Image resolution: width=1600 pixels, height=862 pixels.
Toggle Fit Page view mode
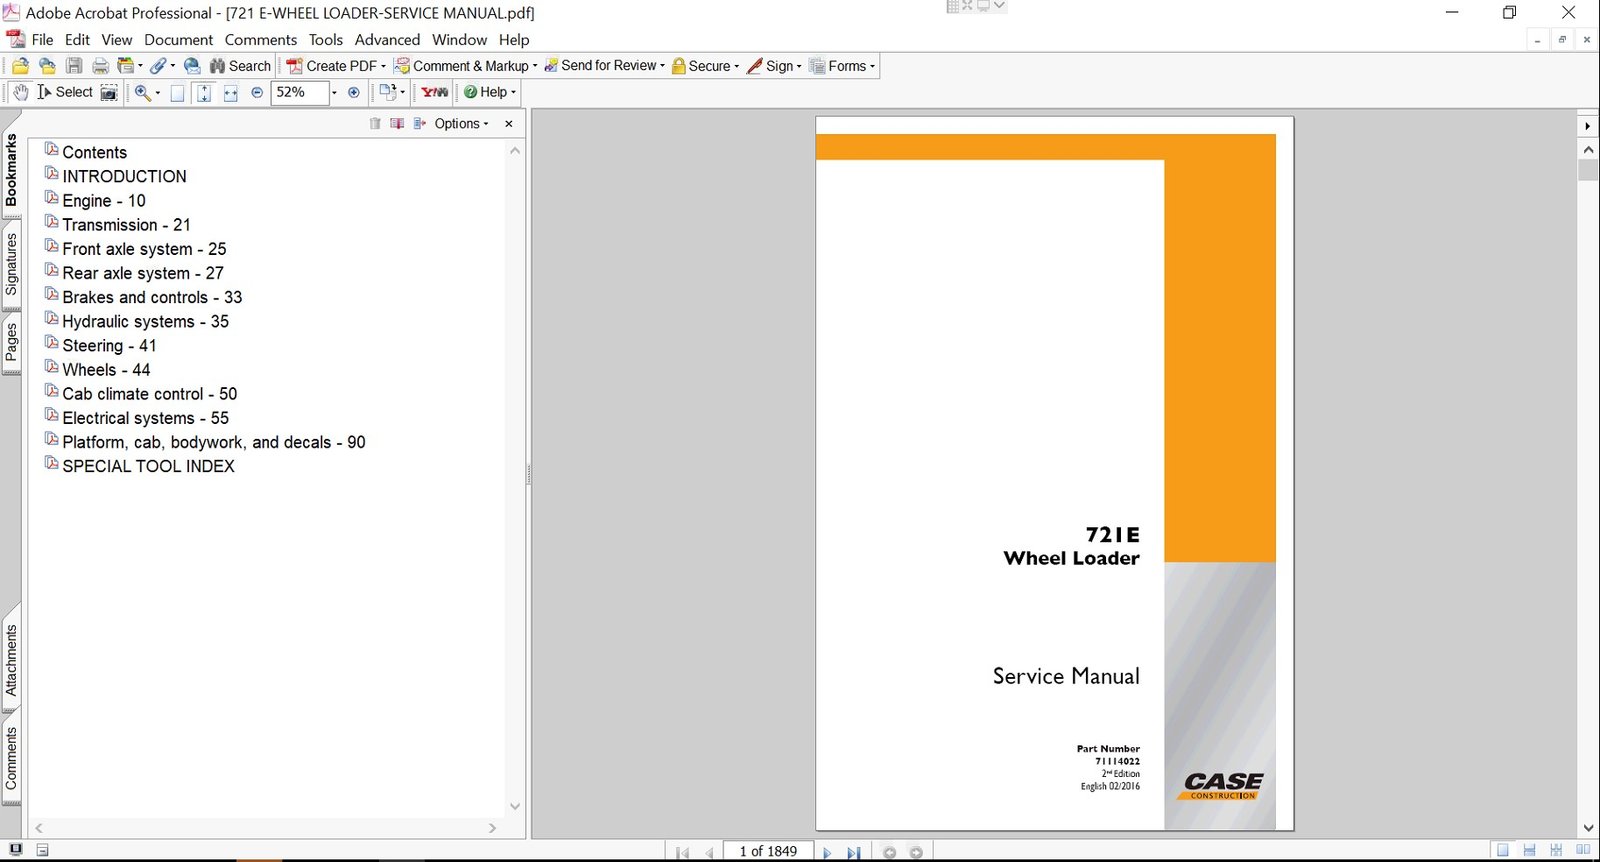click(204, 93)
